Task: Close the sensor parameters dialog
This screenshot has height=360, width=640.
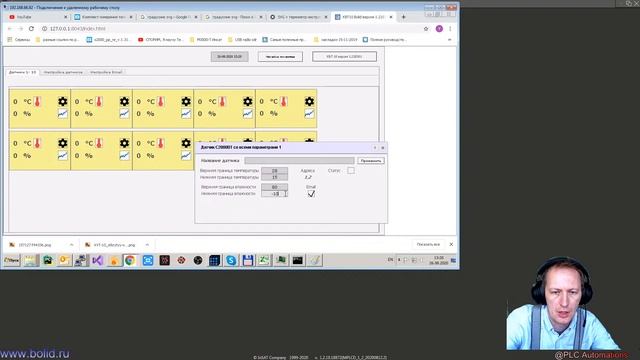Action: click(382, 148)
